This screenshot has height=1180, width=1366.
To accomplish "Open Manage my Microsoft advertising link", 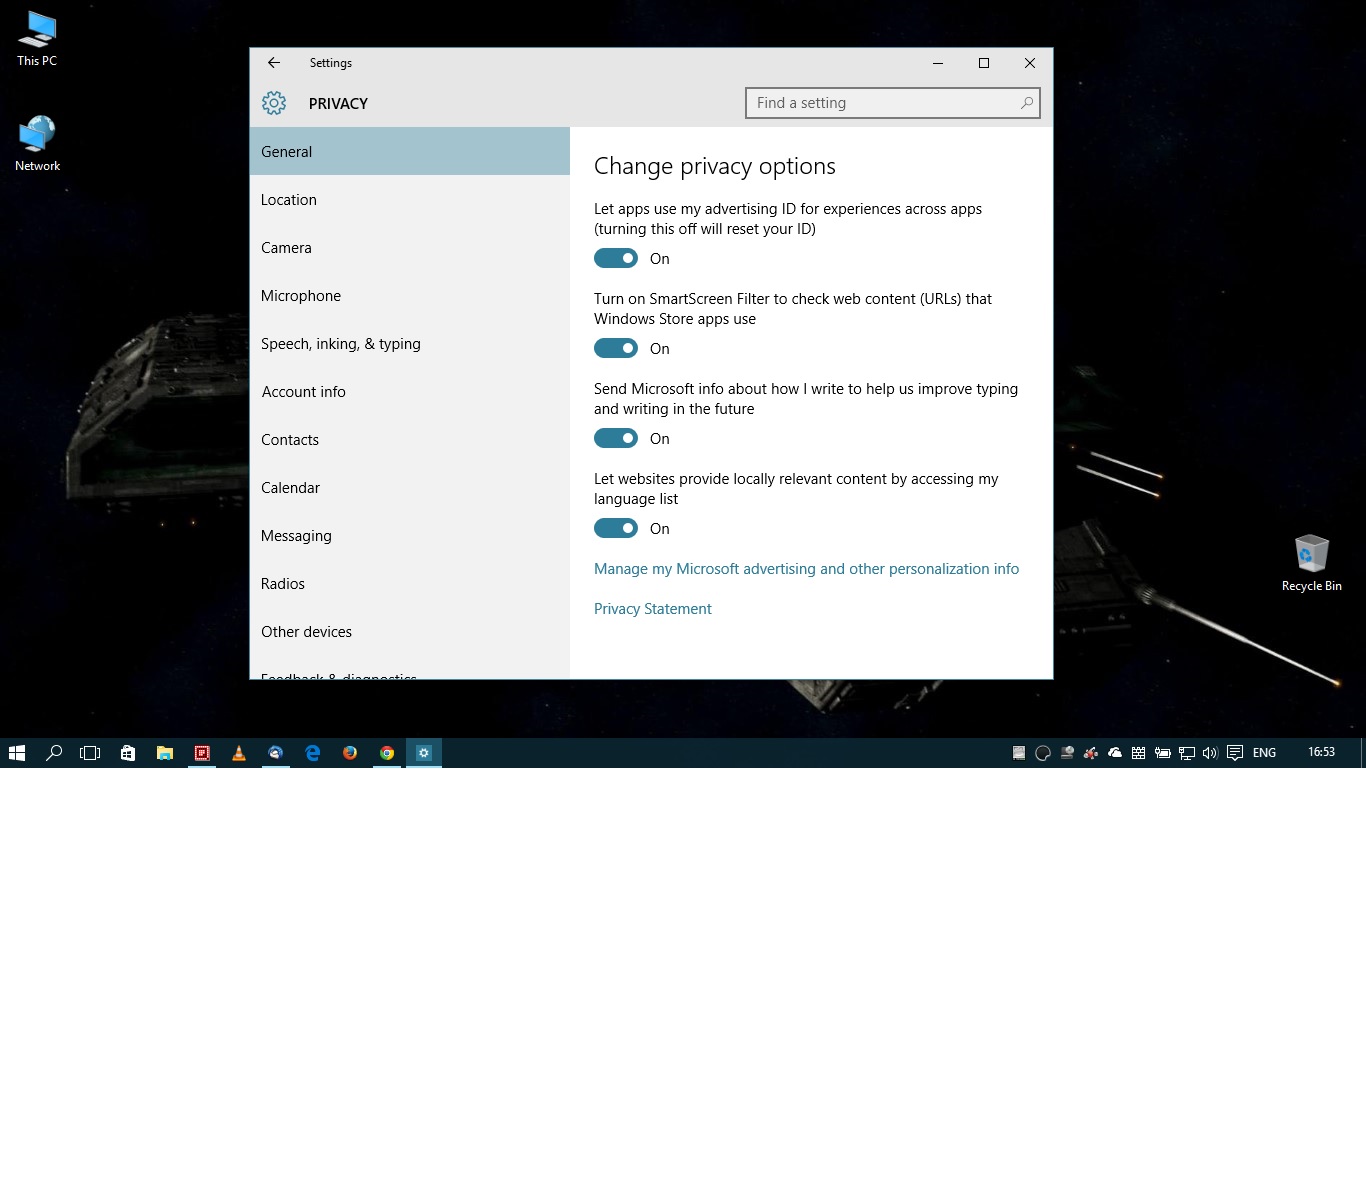I will coord(806,568).
